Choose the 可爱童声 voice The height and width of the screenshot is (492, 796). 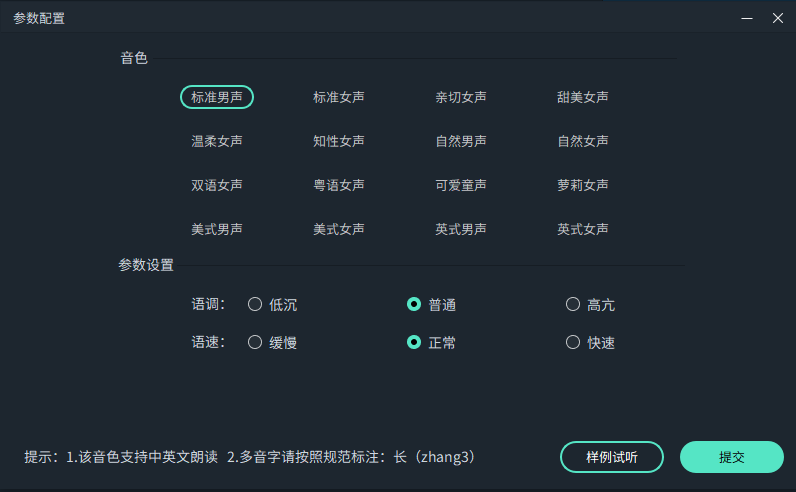(x=460, y=185)
